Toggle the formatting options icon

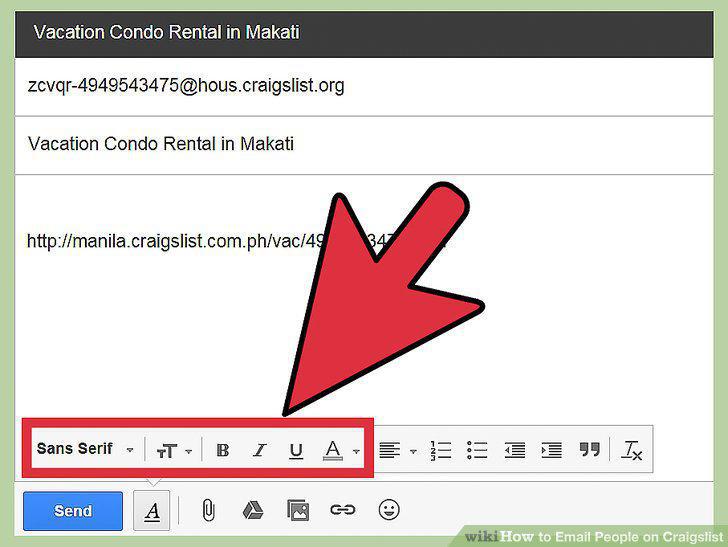pos(151,511)
